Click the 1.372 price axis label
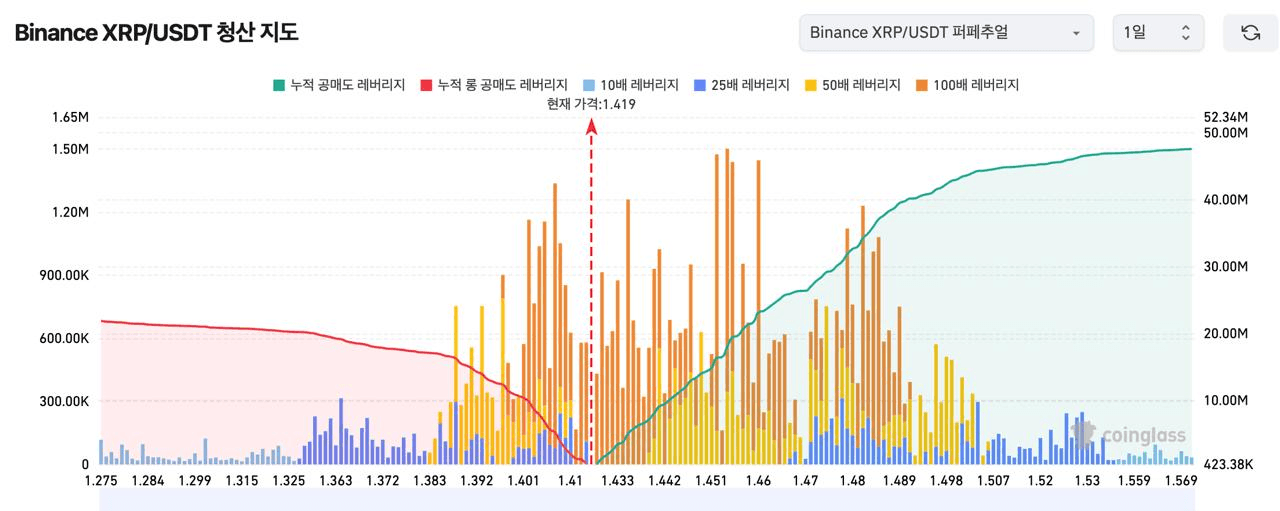Screen dimensions: 1280x511 click(383, 481)
